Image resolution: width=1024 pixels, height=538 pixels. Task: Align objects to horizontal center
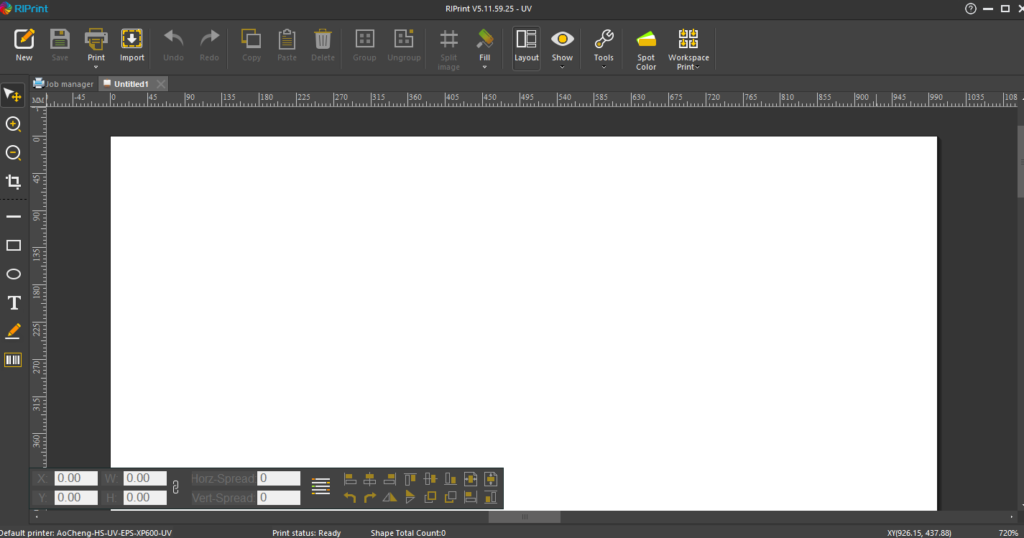[x=370, y=479]
